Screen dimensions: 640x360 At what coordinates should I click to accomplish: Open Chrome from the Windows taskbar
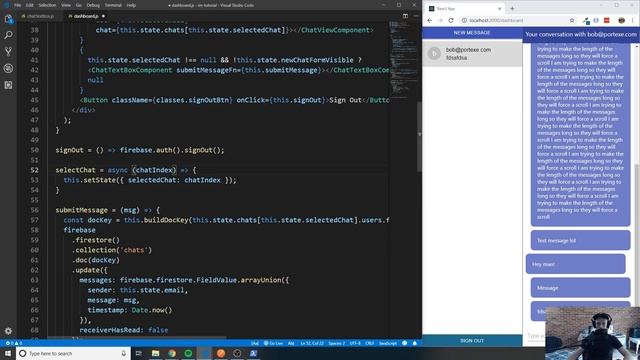click(172, 353)
